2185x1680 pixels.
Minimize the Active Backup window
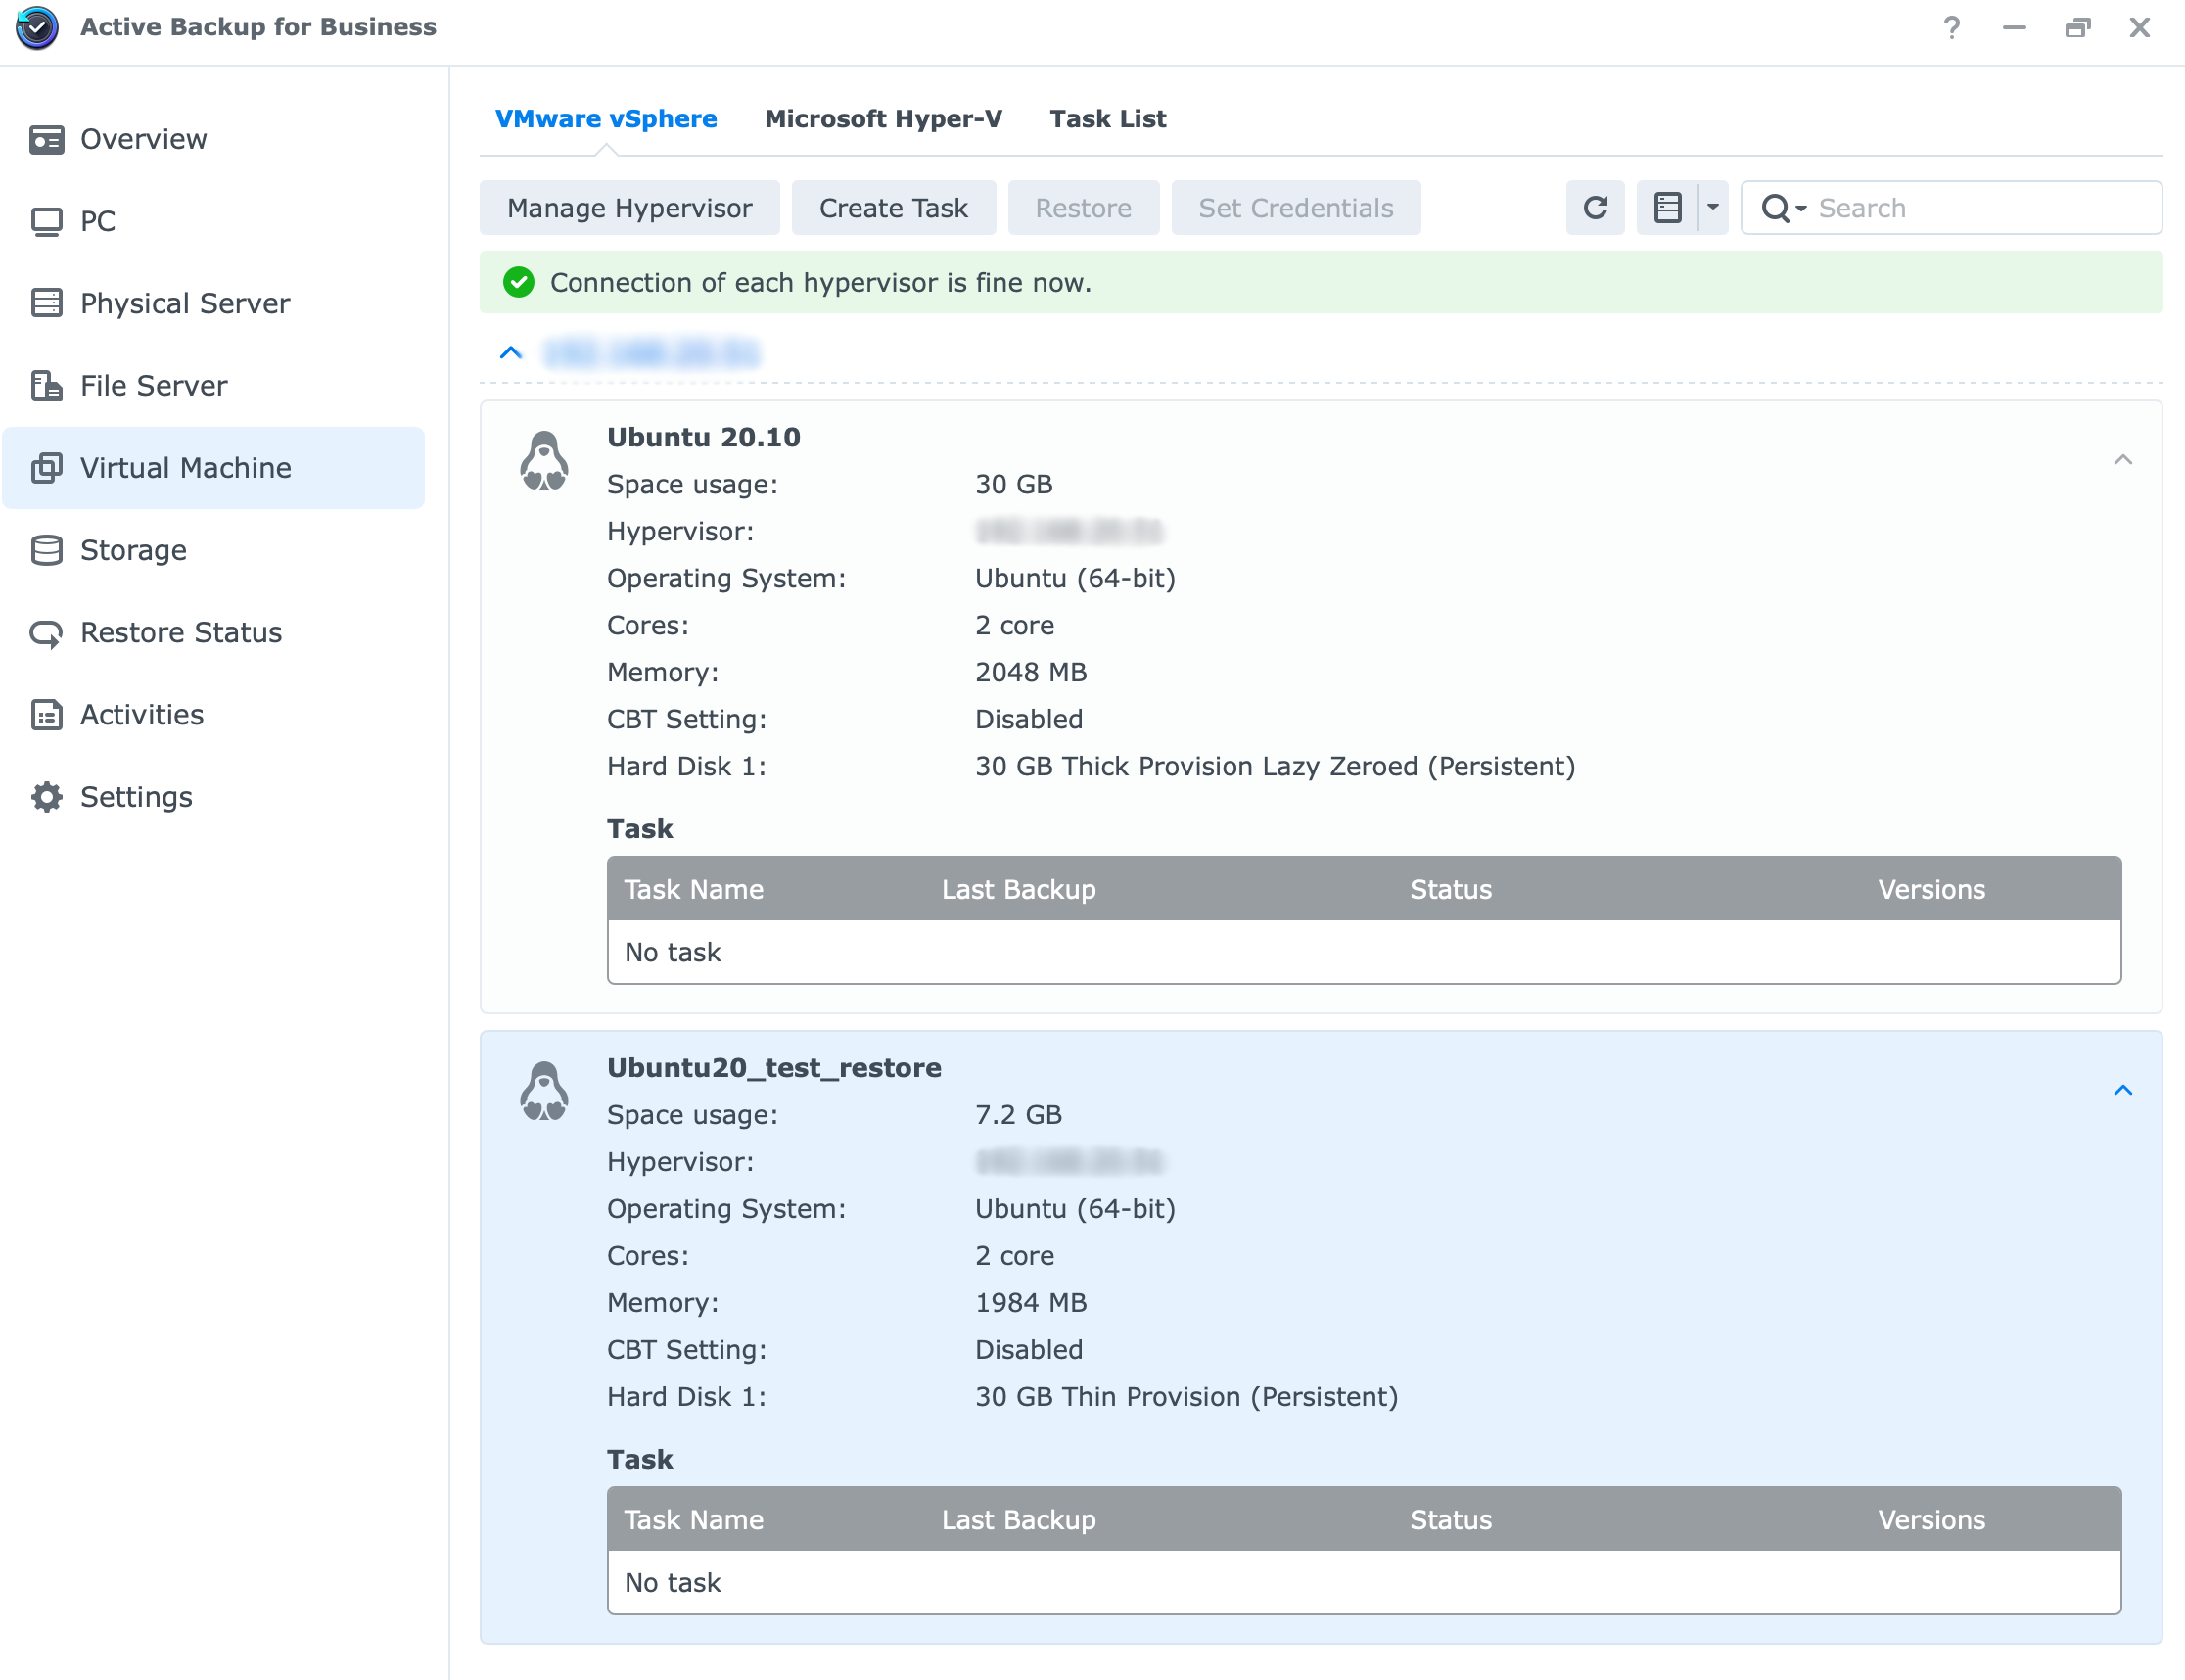[2014, 28]
